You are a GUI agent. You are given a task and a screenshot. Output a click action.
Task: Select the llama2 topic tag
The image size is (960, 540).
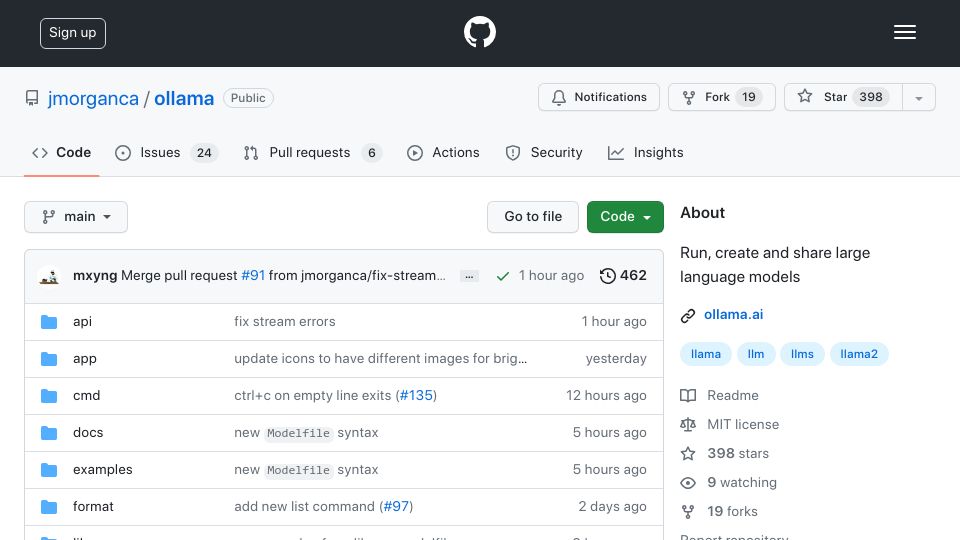859,354
